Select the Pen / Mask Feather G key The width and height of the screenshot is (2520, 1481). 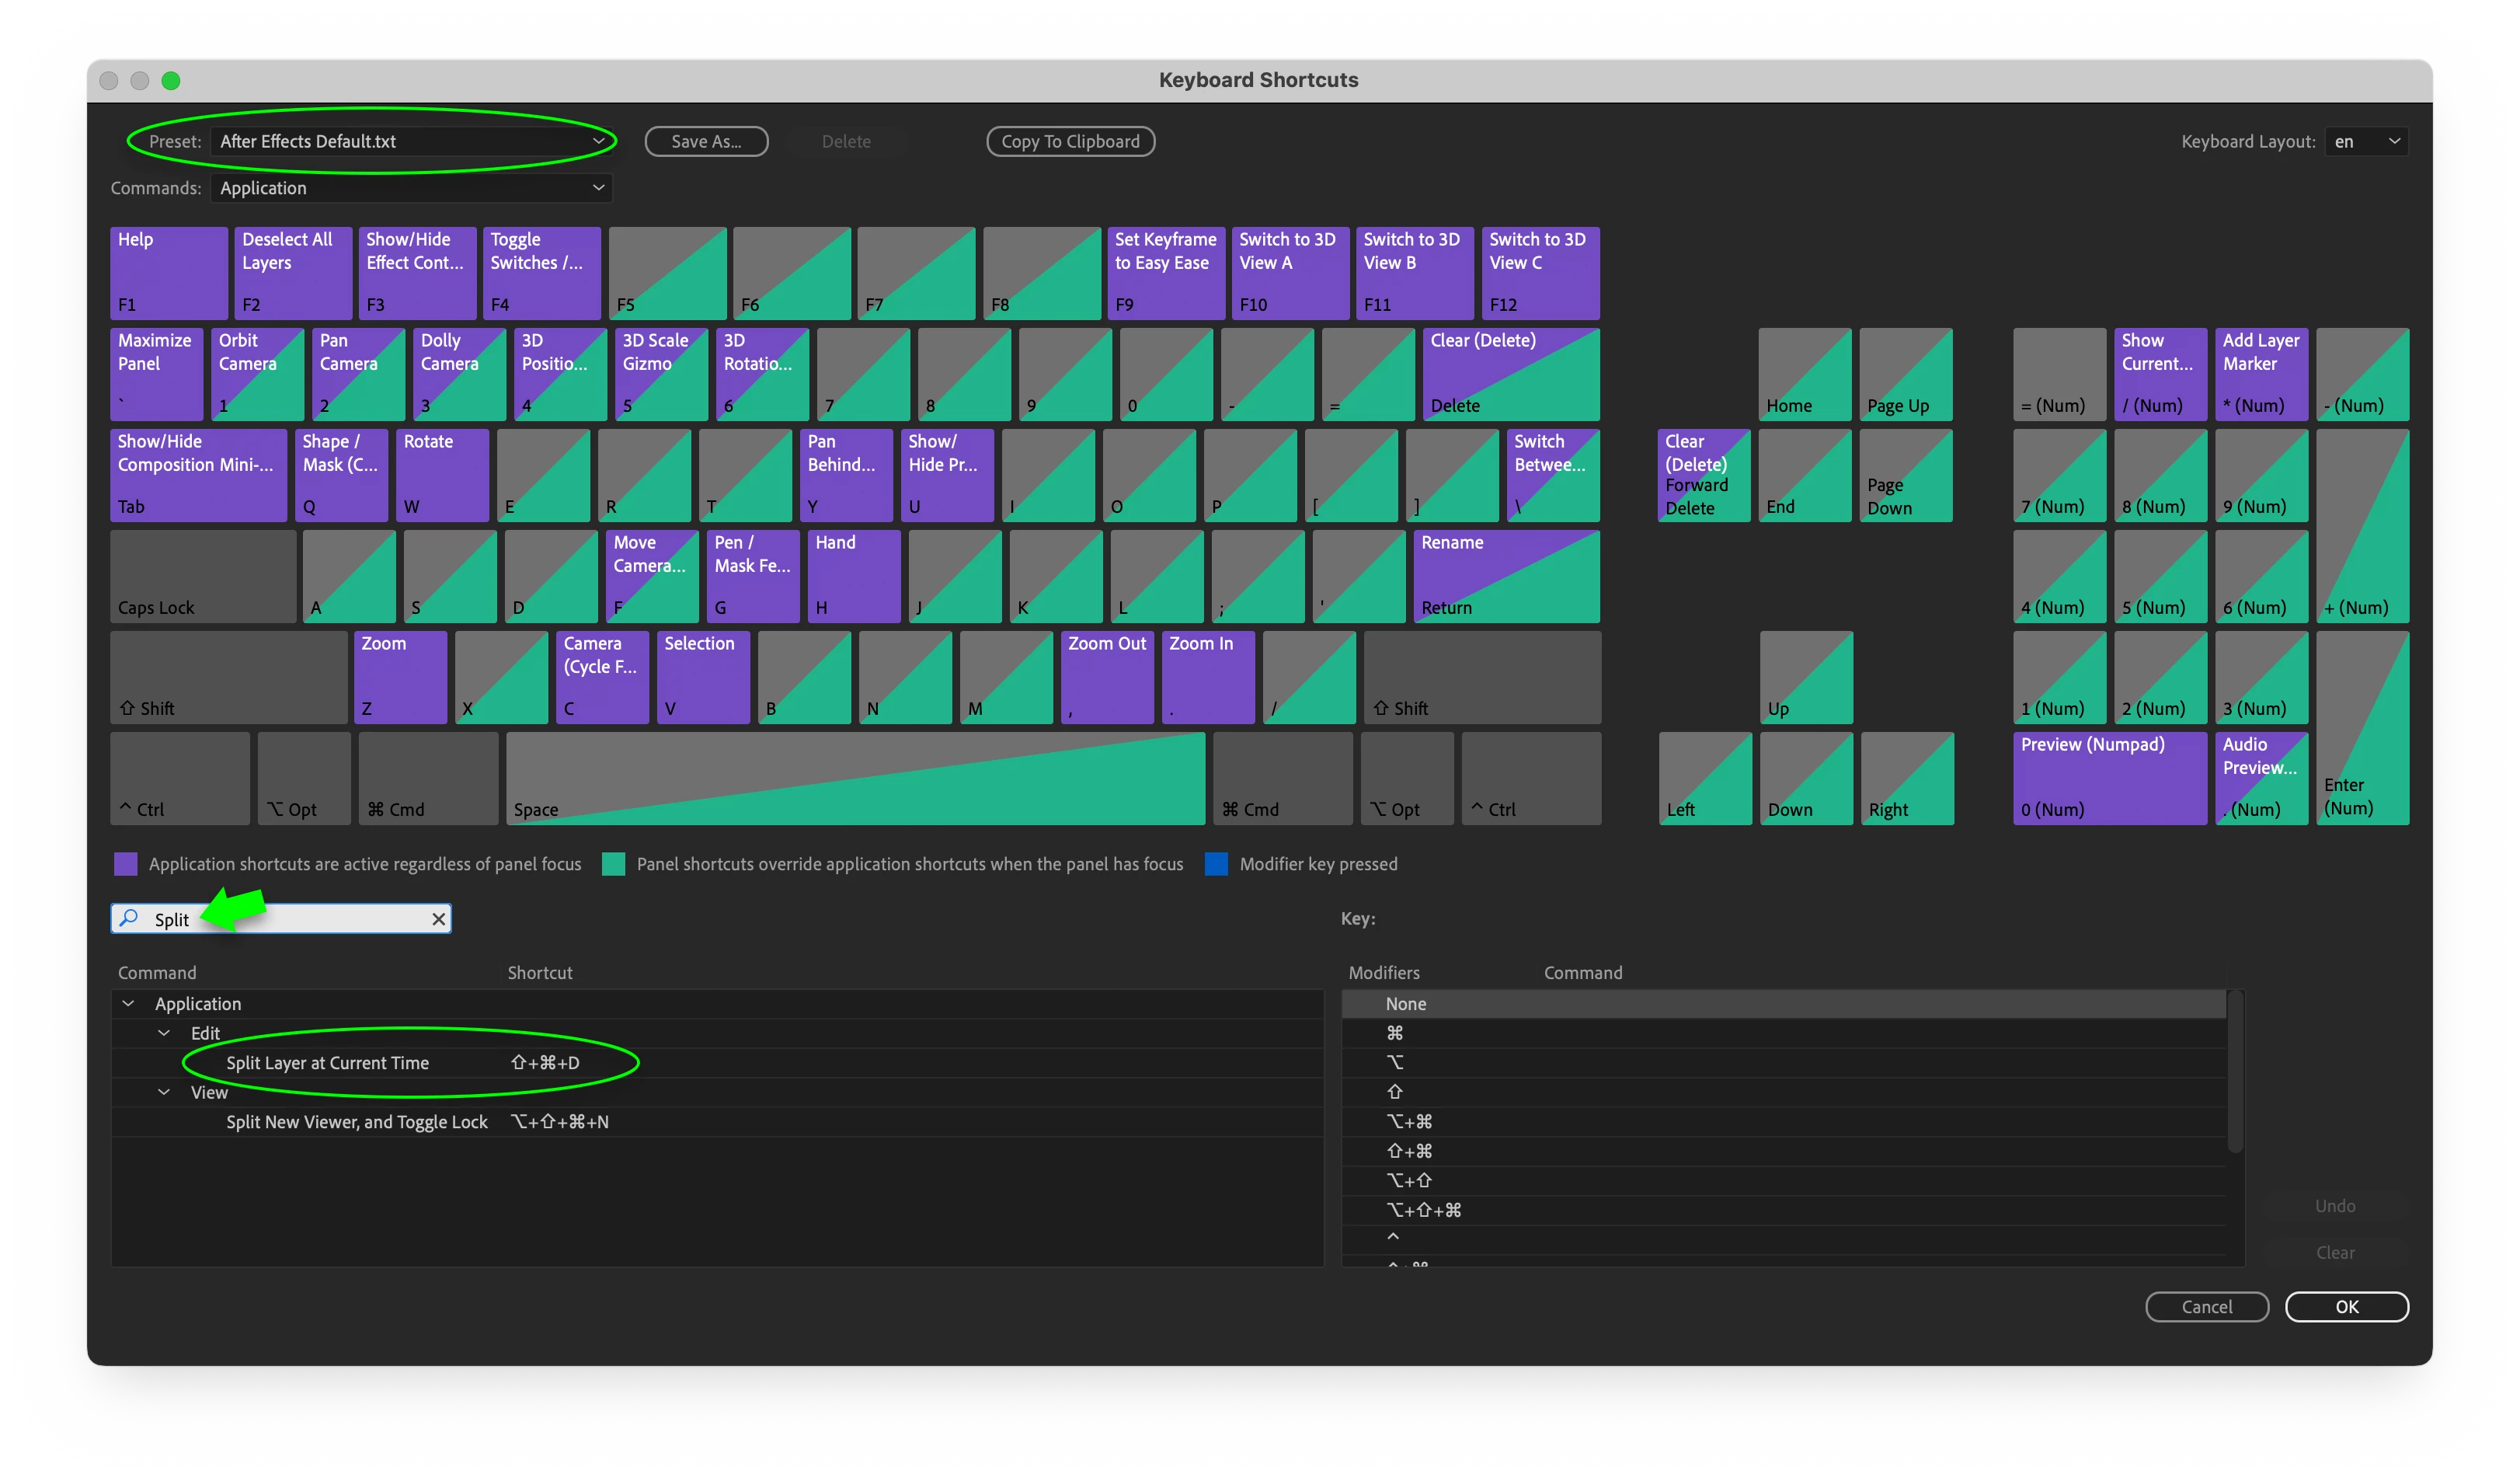(x=752, y=575)
